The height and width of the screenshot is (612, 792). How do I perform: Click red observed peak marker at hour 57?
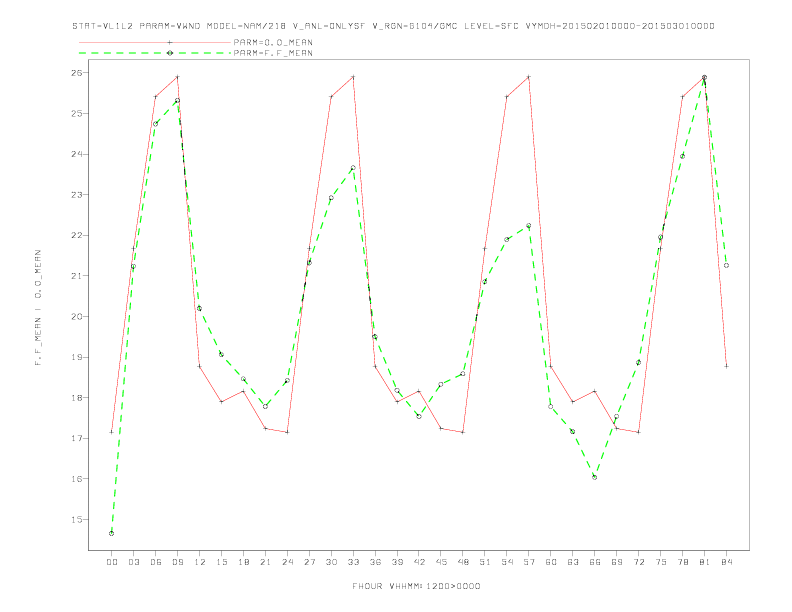529,77
